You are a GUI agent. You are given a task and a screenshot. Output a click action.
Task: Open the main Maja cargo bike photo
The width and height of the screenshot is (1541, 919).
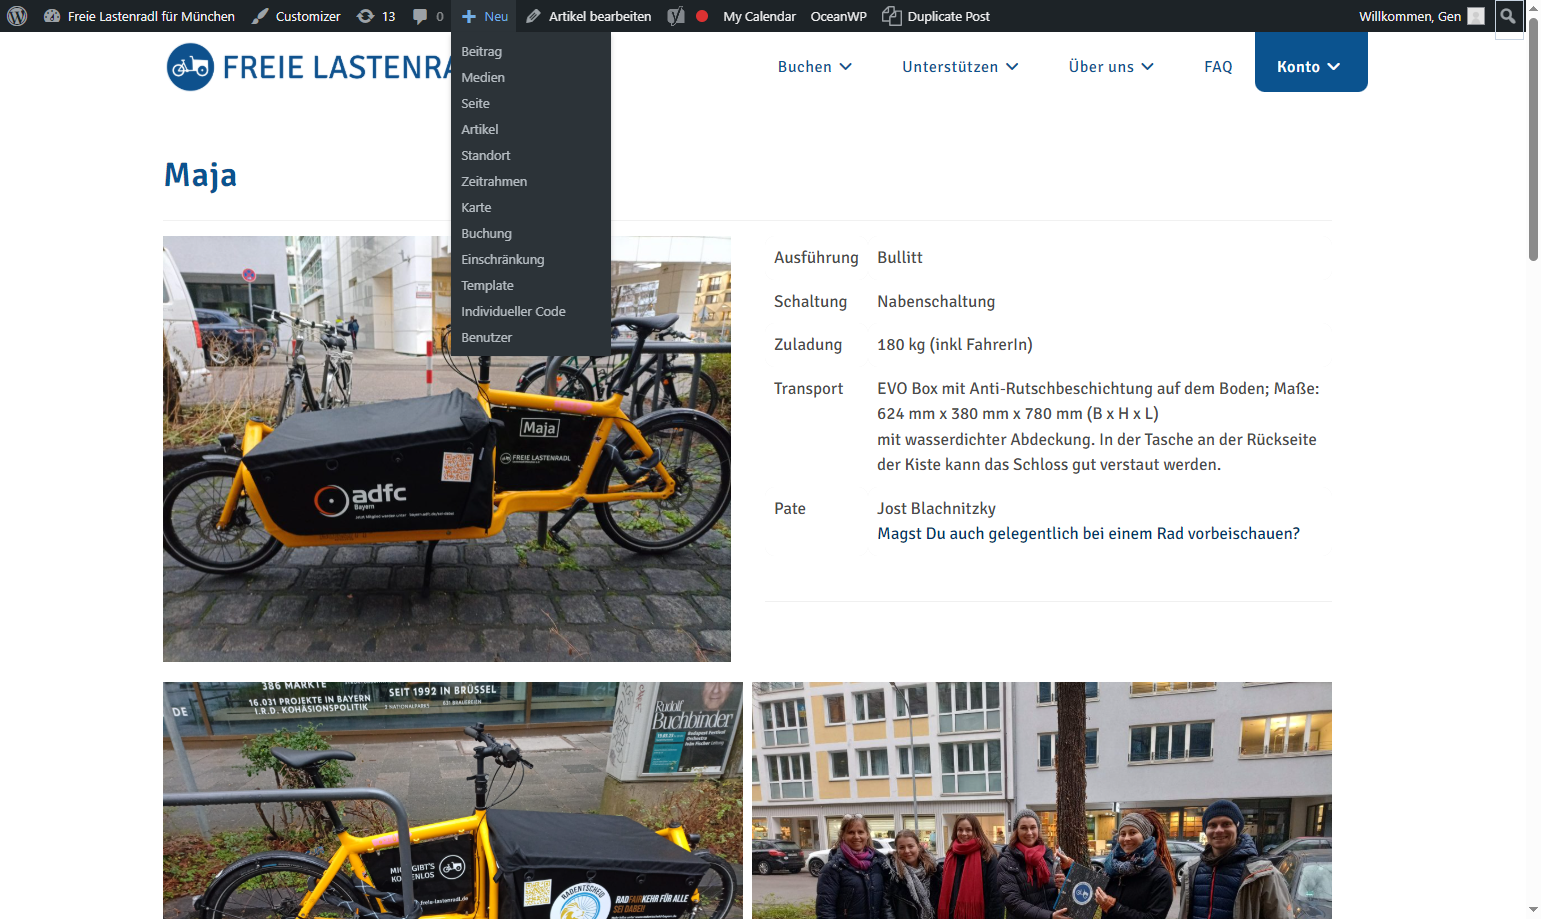click(447, 449)
